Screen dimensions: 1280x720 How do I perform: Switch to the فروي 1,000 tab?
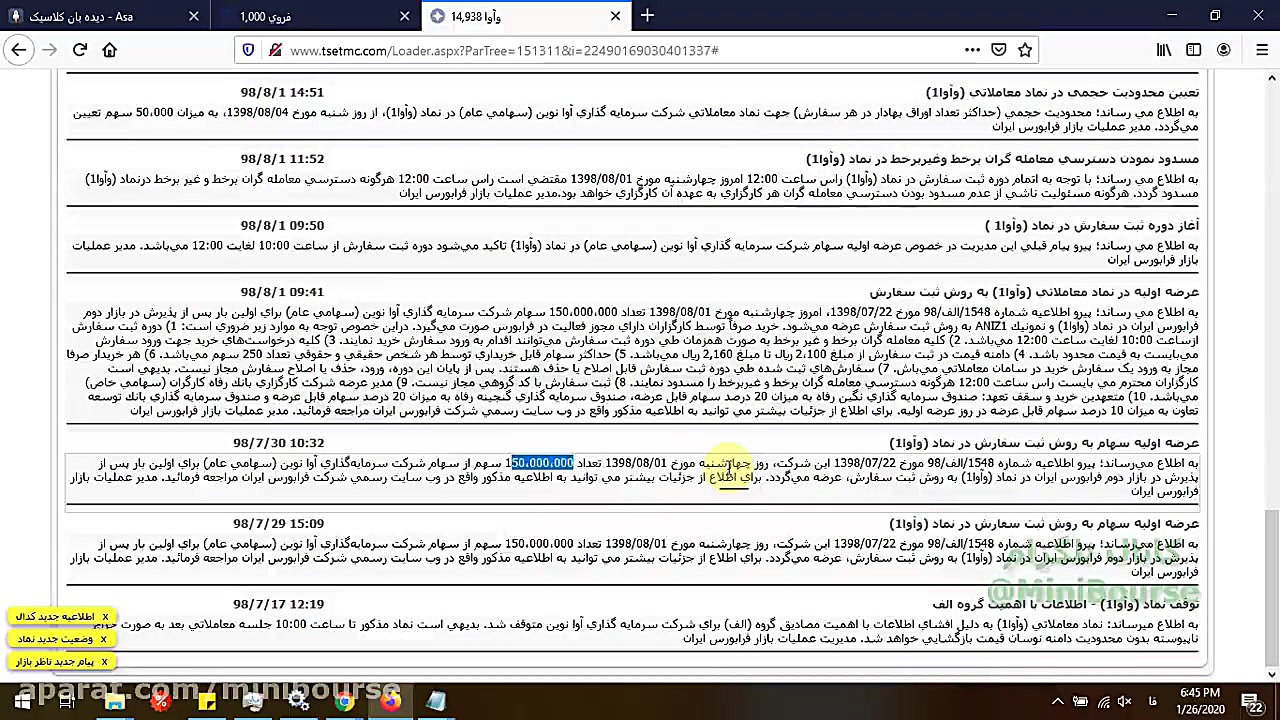point(310,16)
